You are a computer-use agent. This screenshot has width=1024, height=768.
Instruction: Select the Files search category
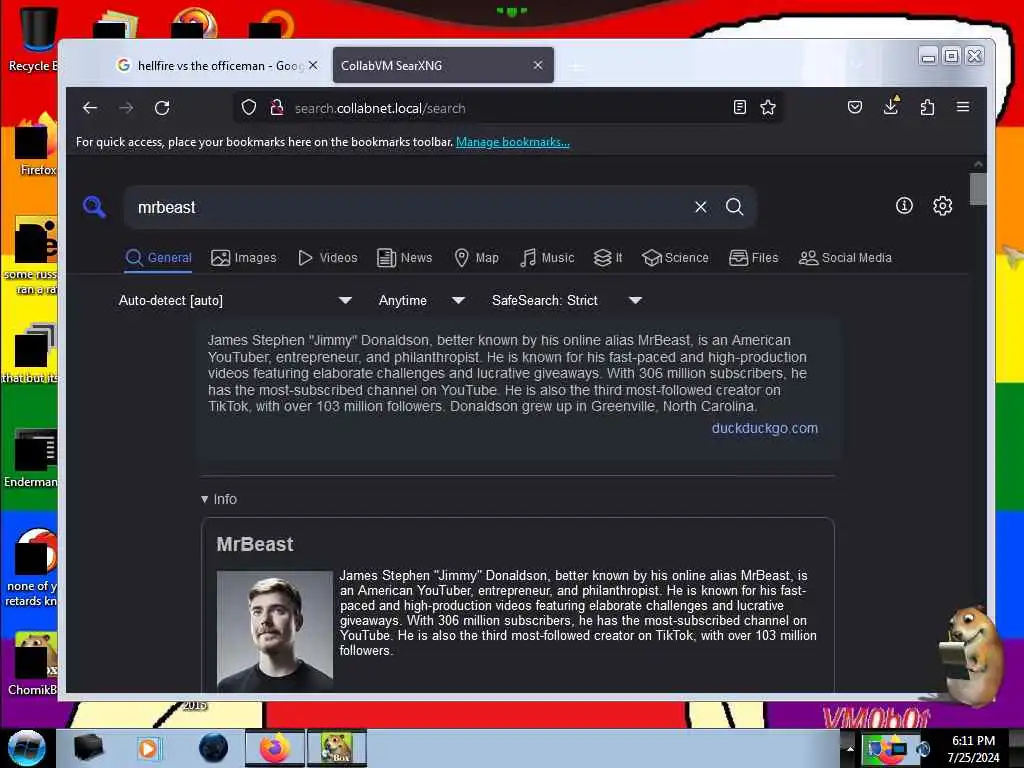[754, 258]
